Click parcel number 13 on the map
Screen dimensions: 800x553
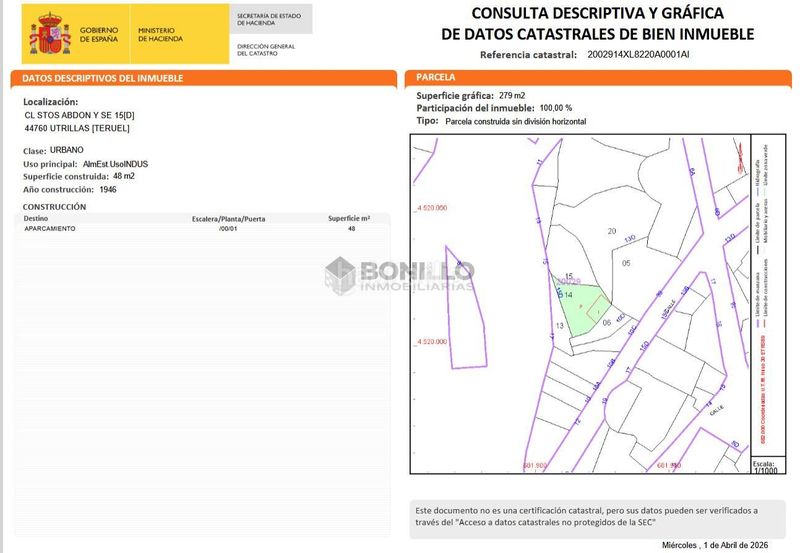[x=560, y=325]
